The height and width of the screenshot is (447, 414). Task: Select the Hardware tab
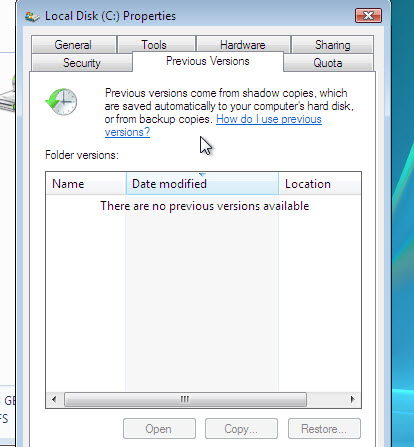(x=243, y=45)
